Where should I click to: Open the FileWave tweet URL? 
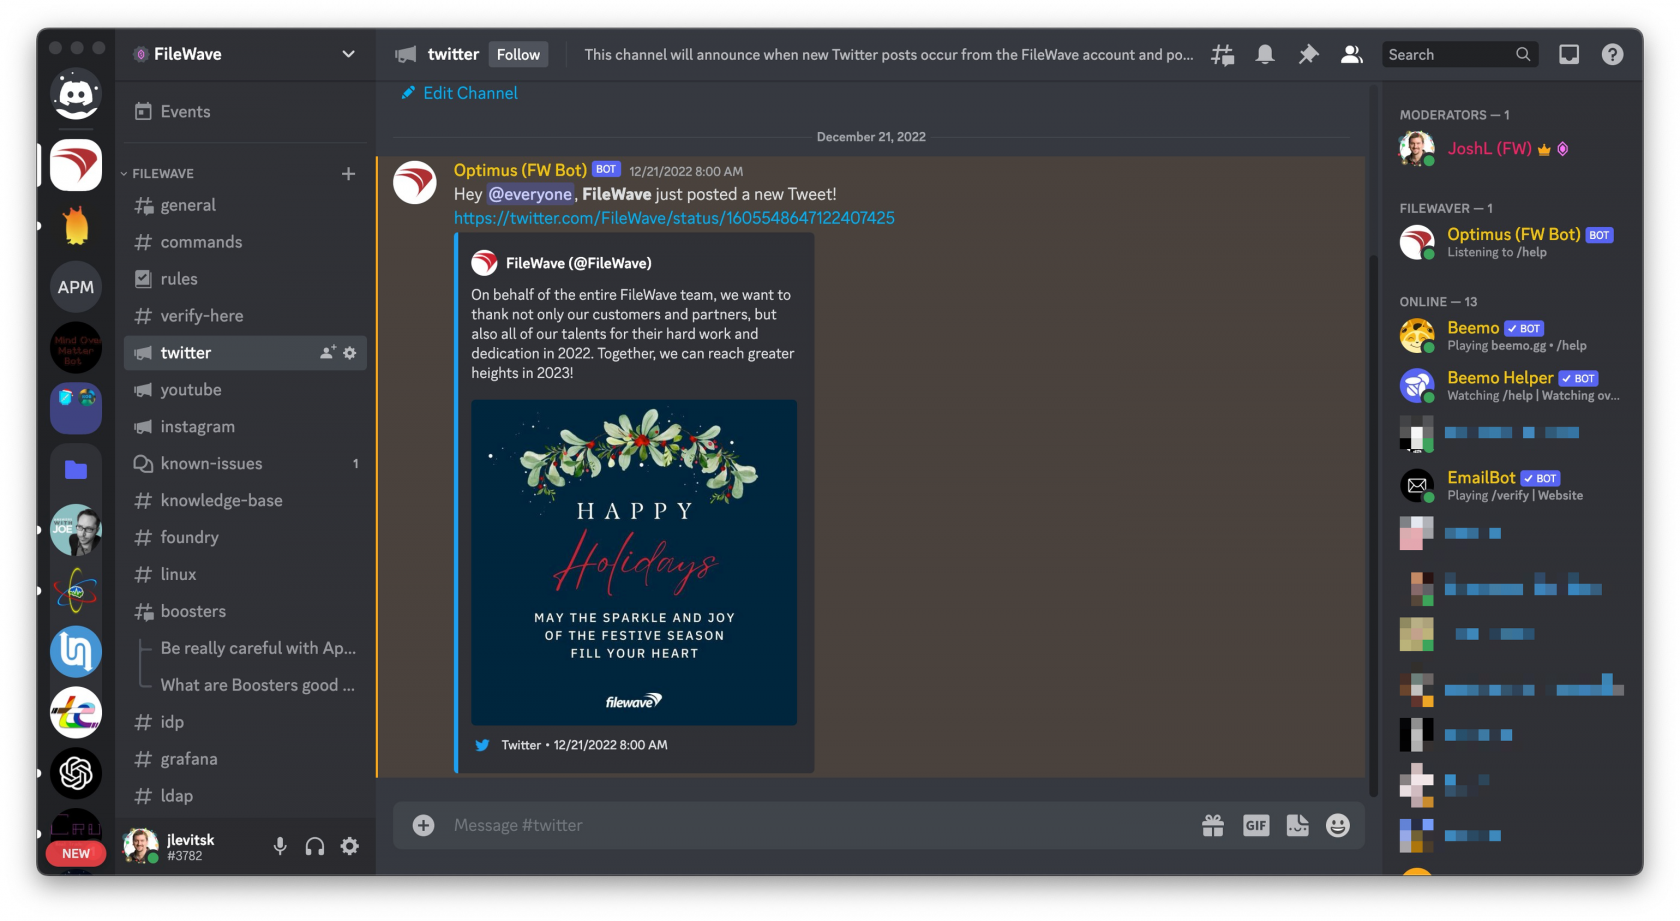point(674,218)
